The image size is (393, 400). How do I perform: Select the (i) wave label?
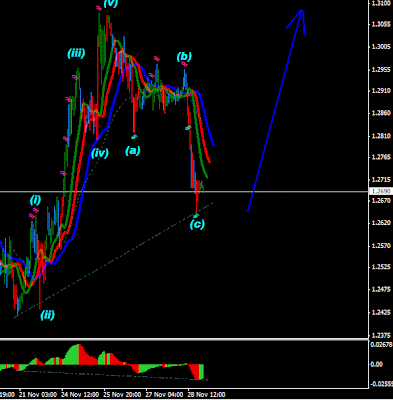click(x=35, y=200)
